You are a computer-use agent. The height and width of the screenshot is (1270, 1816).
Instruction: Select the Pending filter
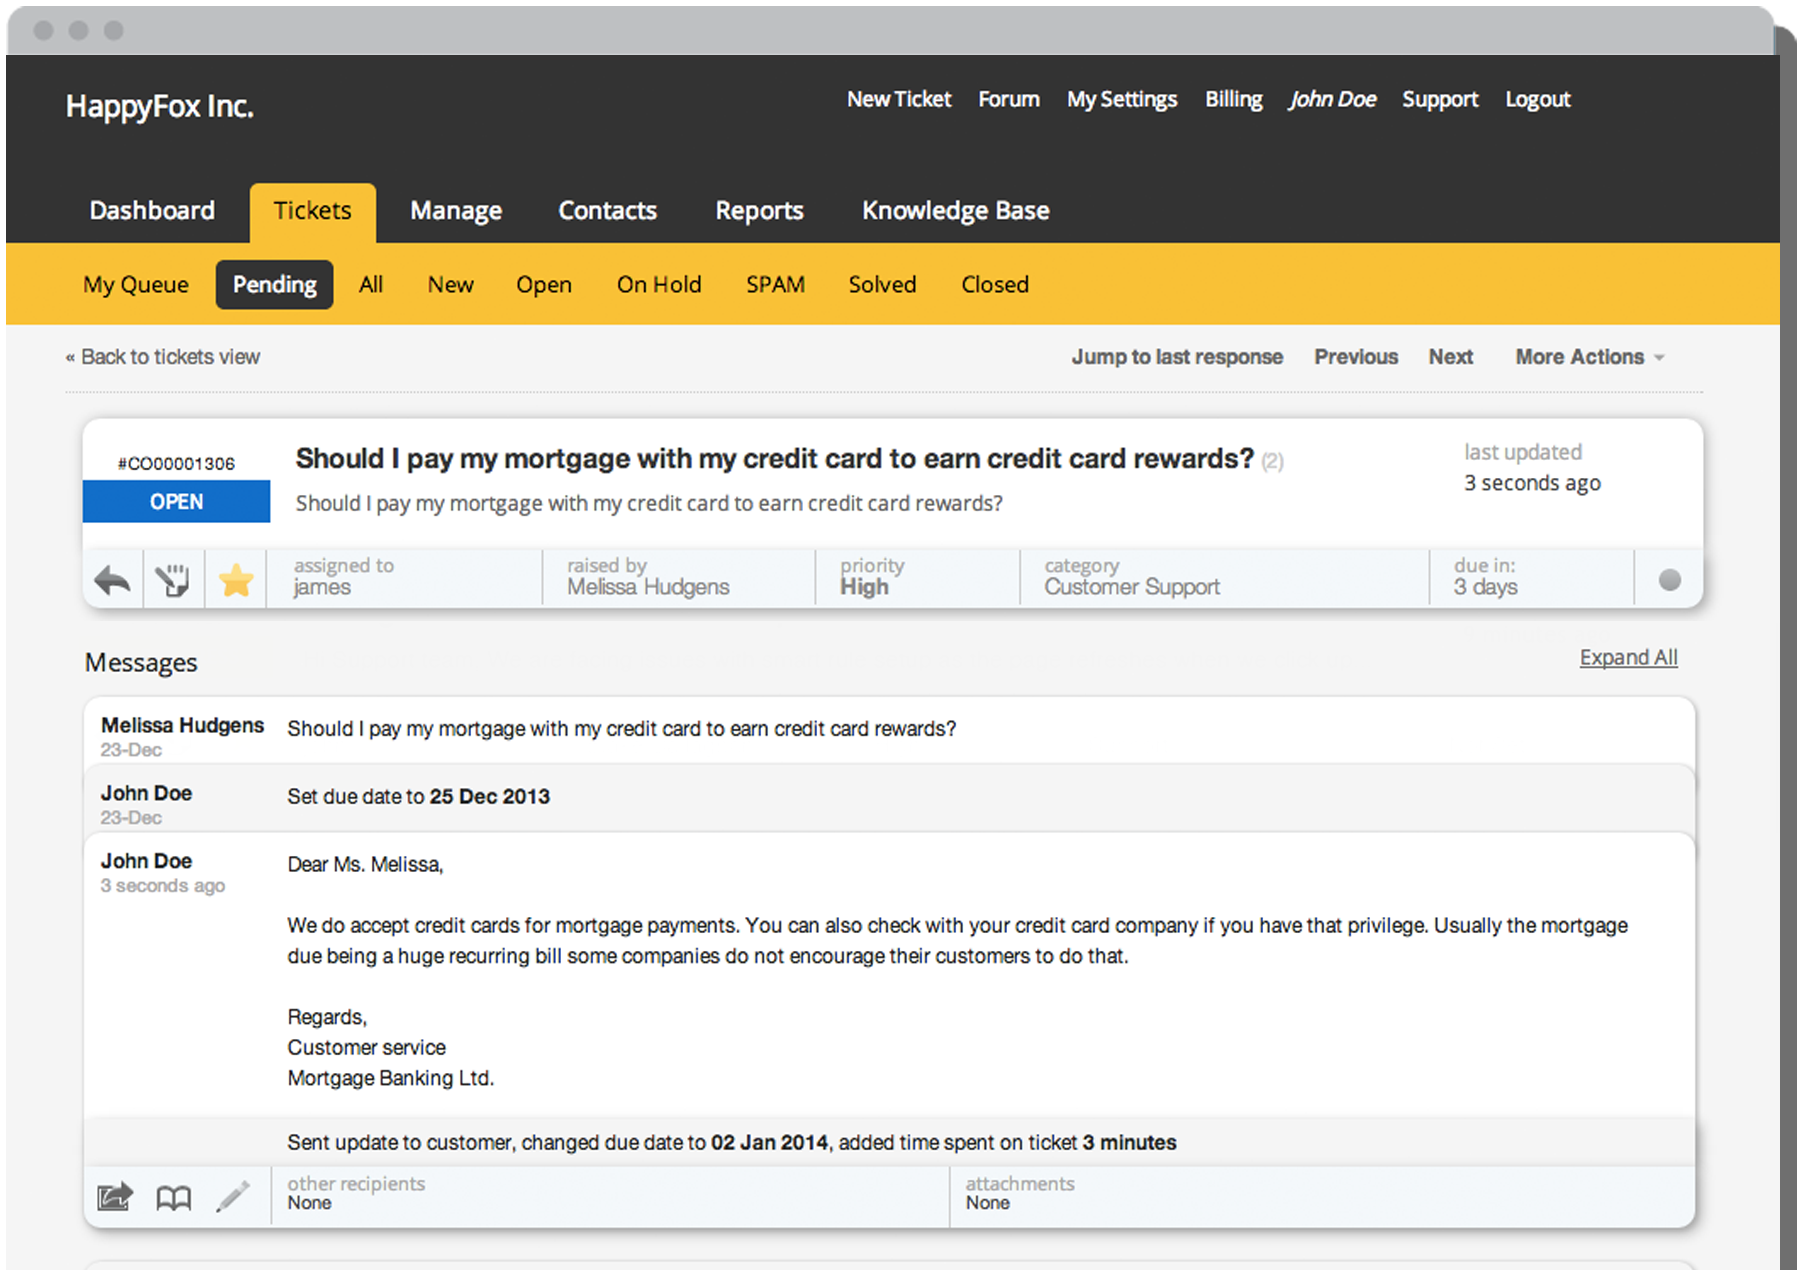(x=275, y=285)
